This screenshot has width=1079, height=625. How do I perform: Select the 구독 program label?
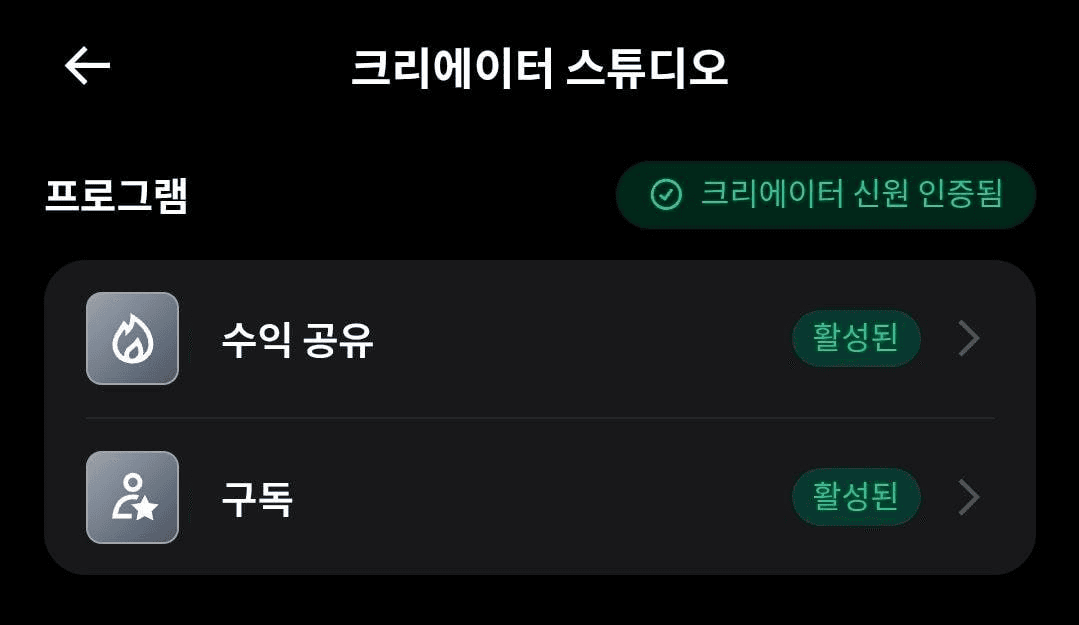[257, 498]
